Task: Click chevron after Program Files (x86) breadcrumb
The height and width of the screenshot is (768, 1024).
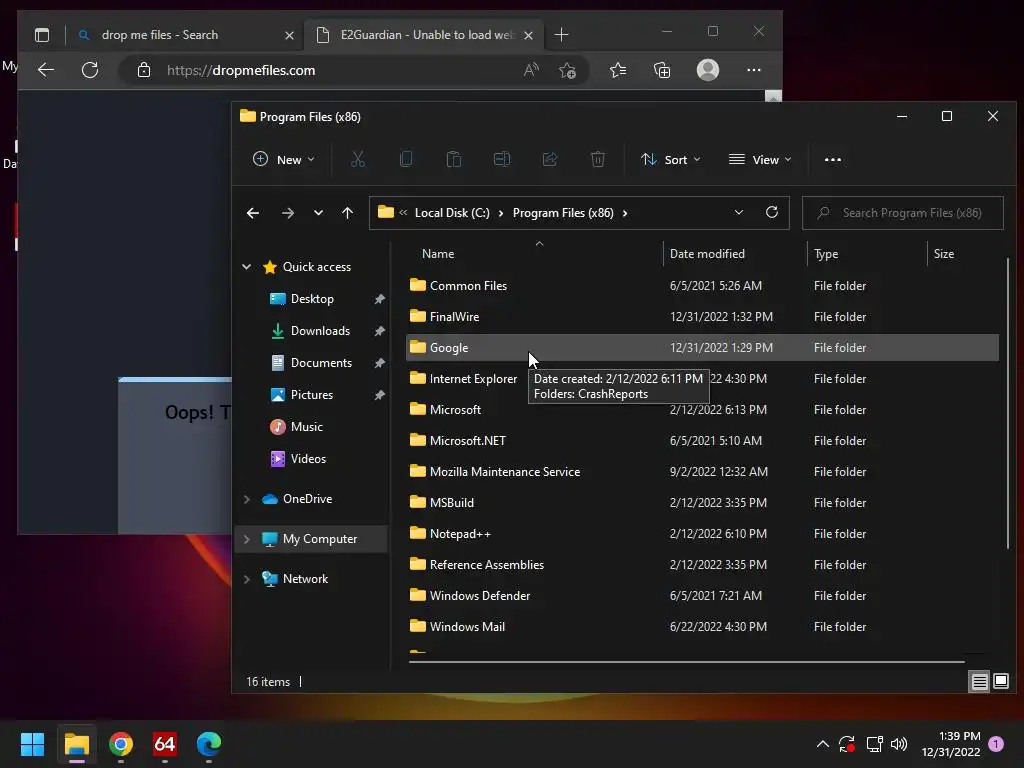Action: click(x=625, y=213)
